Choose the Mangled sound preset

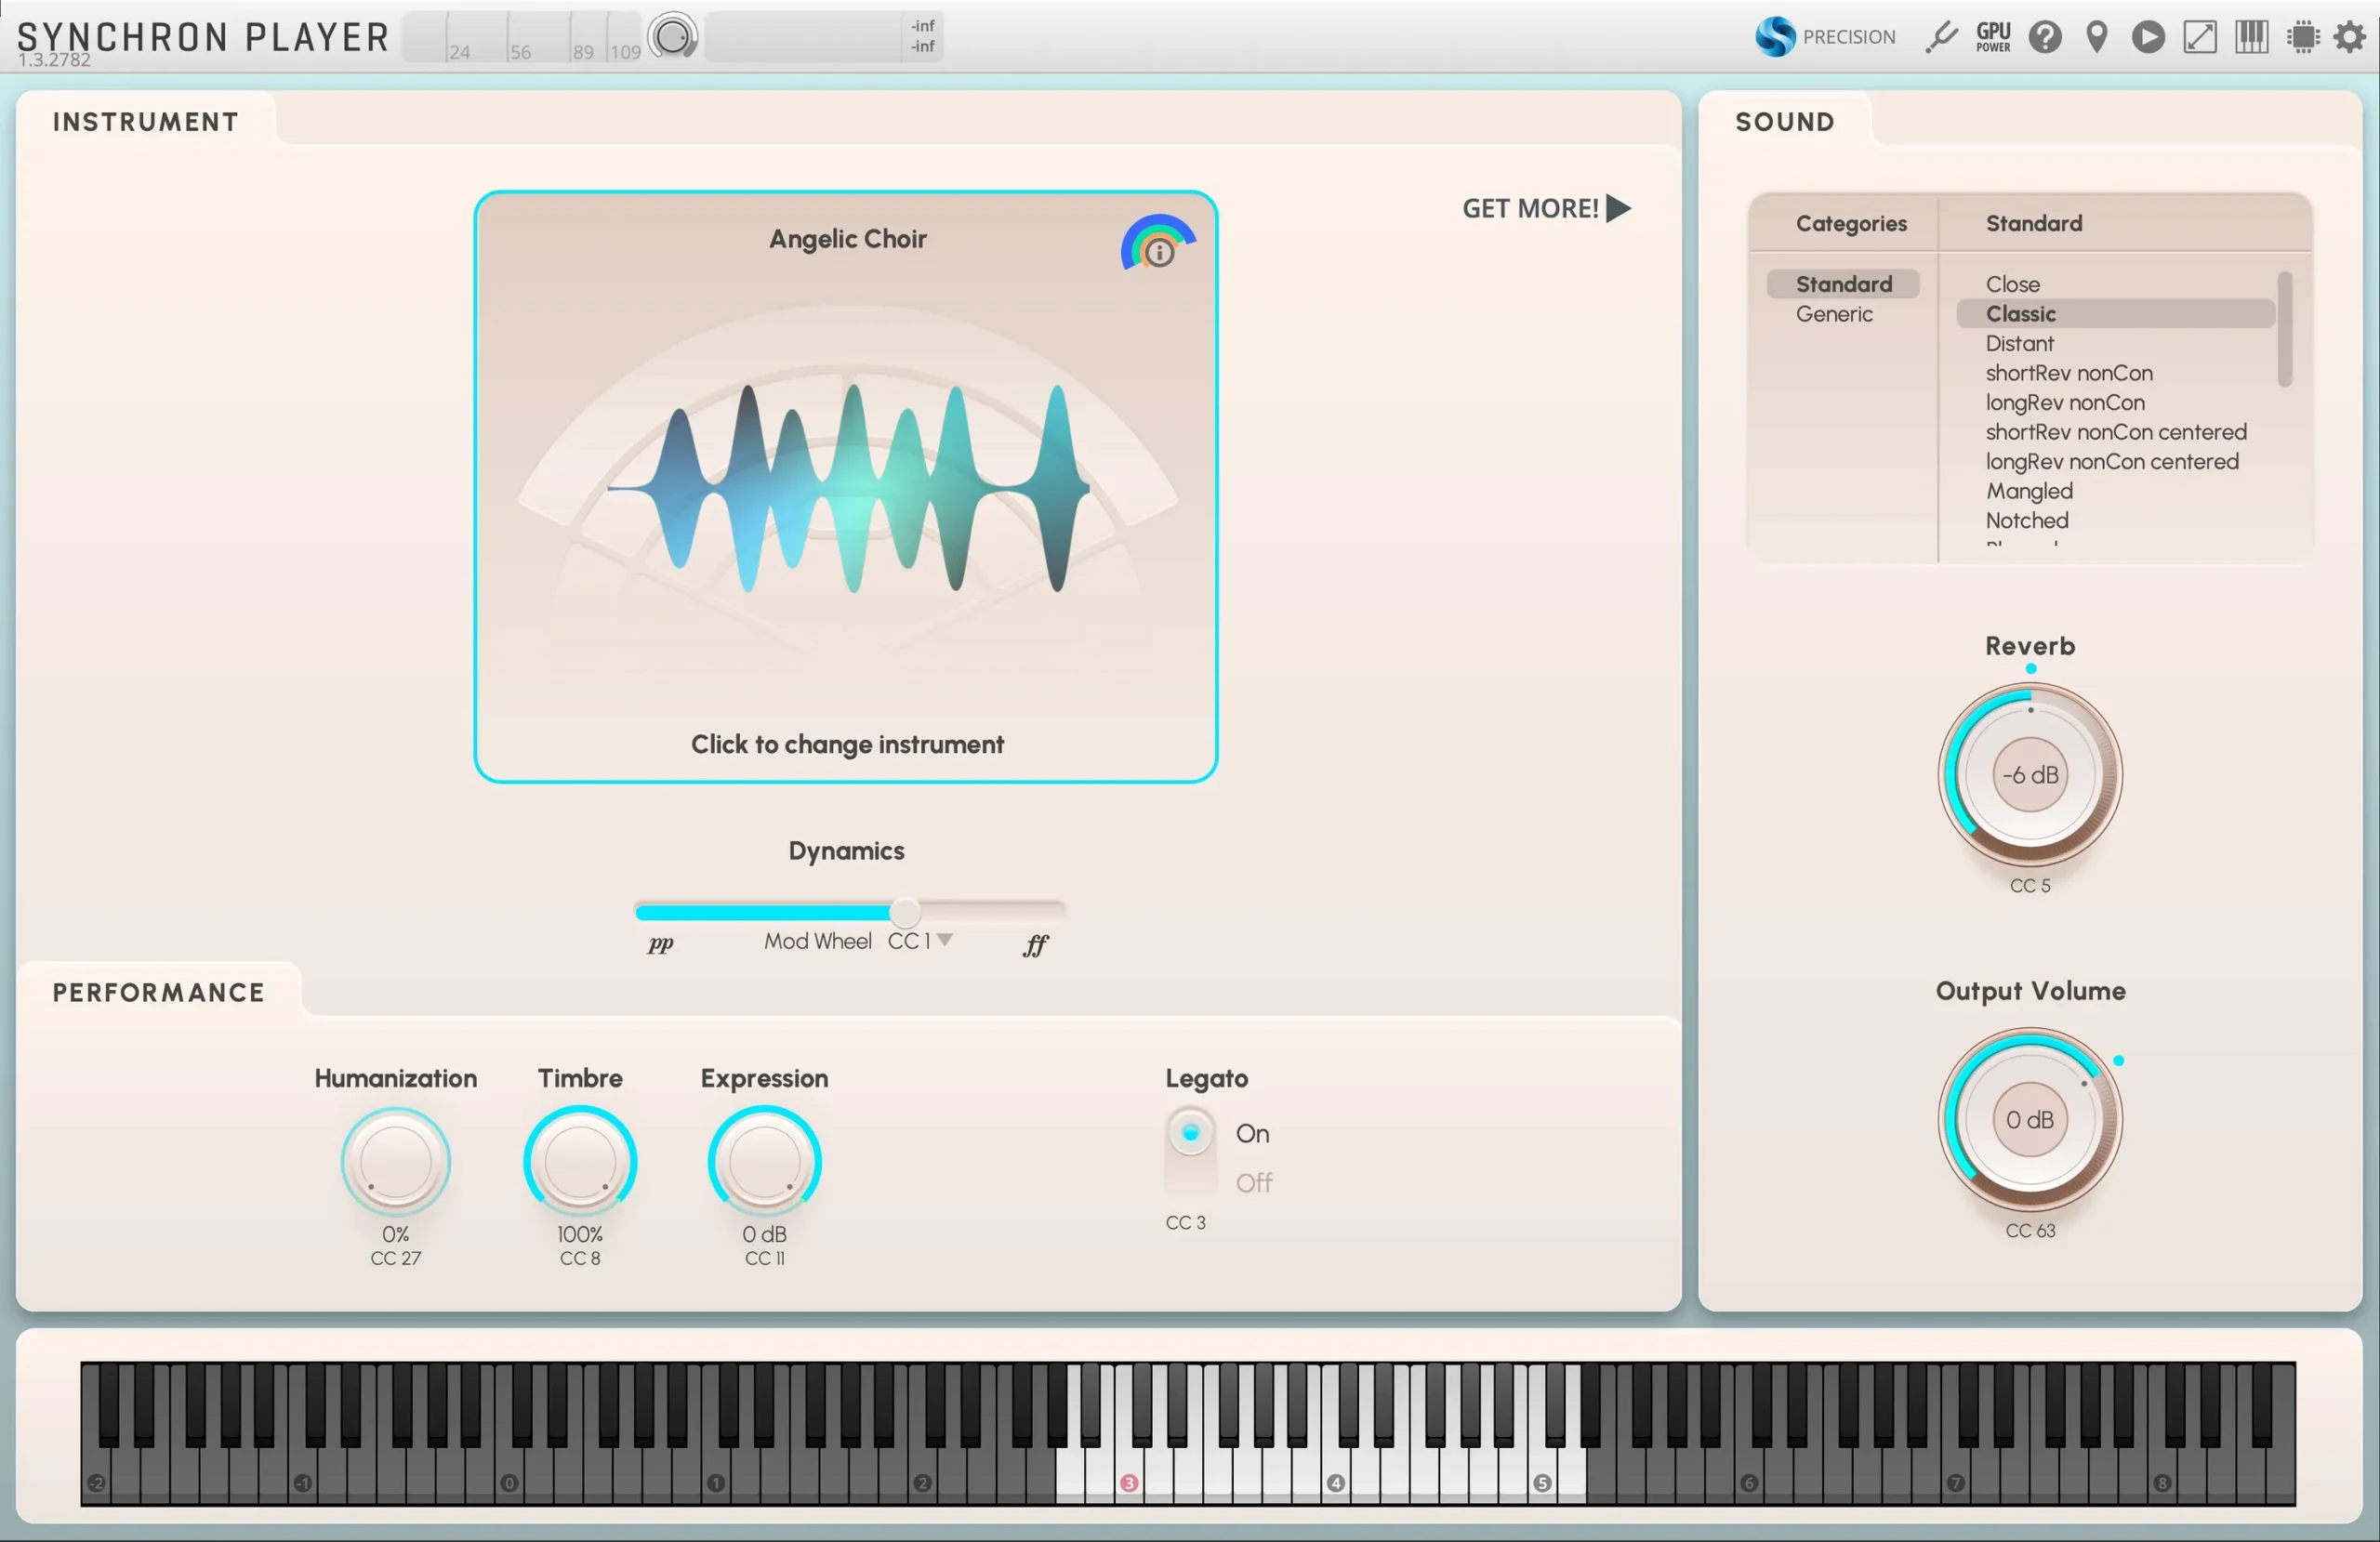2029,491
